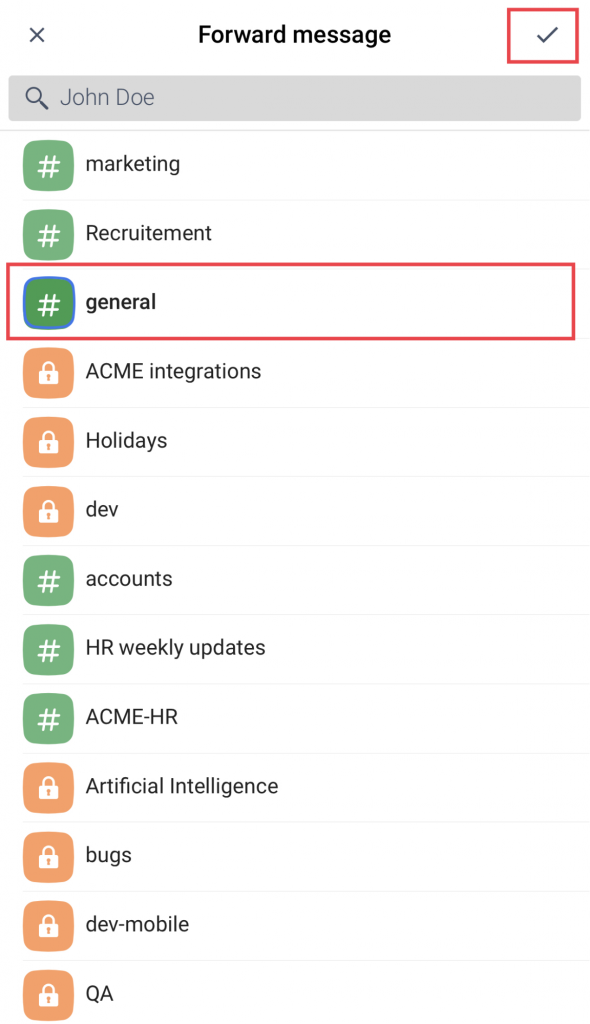Click the hash icon beside HR weekly updates
Image resolution: width=590 pixels, height=1024 pixels.
tap(47, 648)
